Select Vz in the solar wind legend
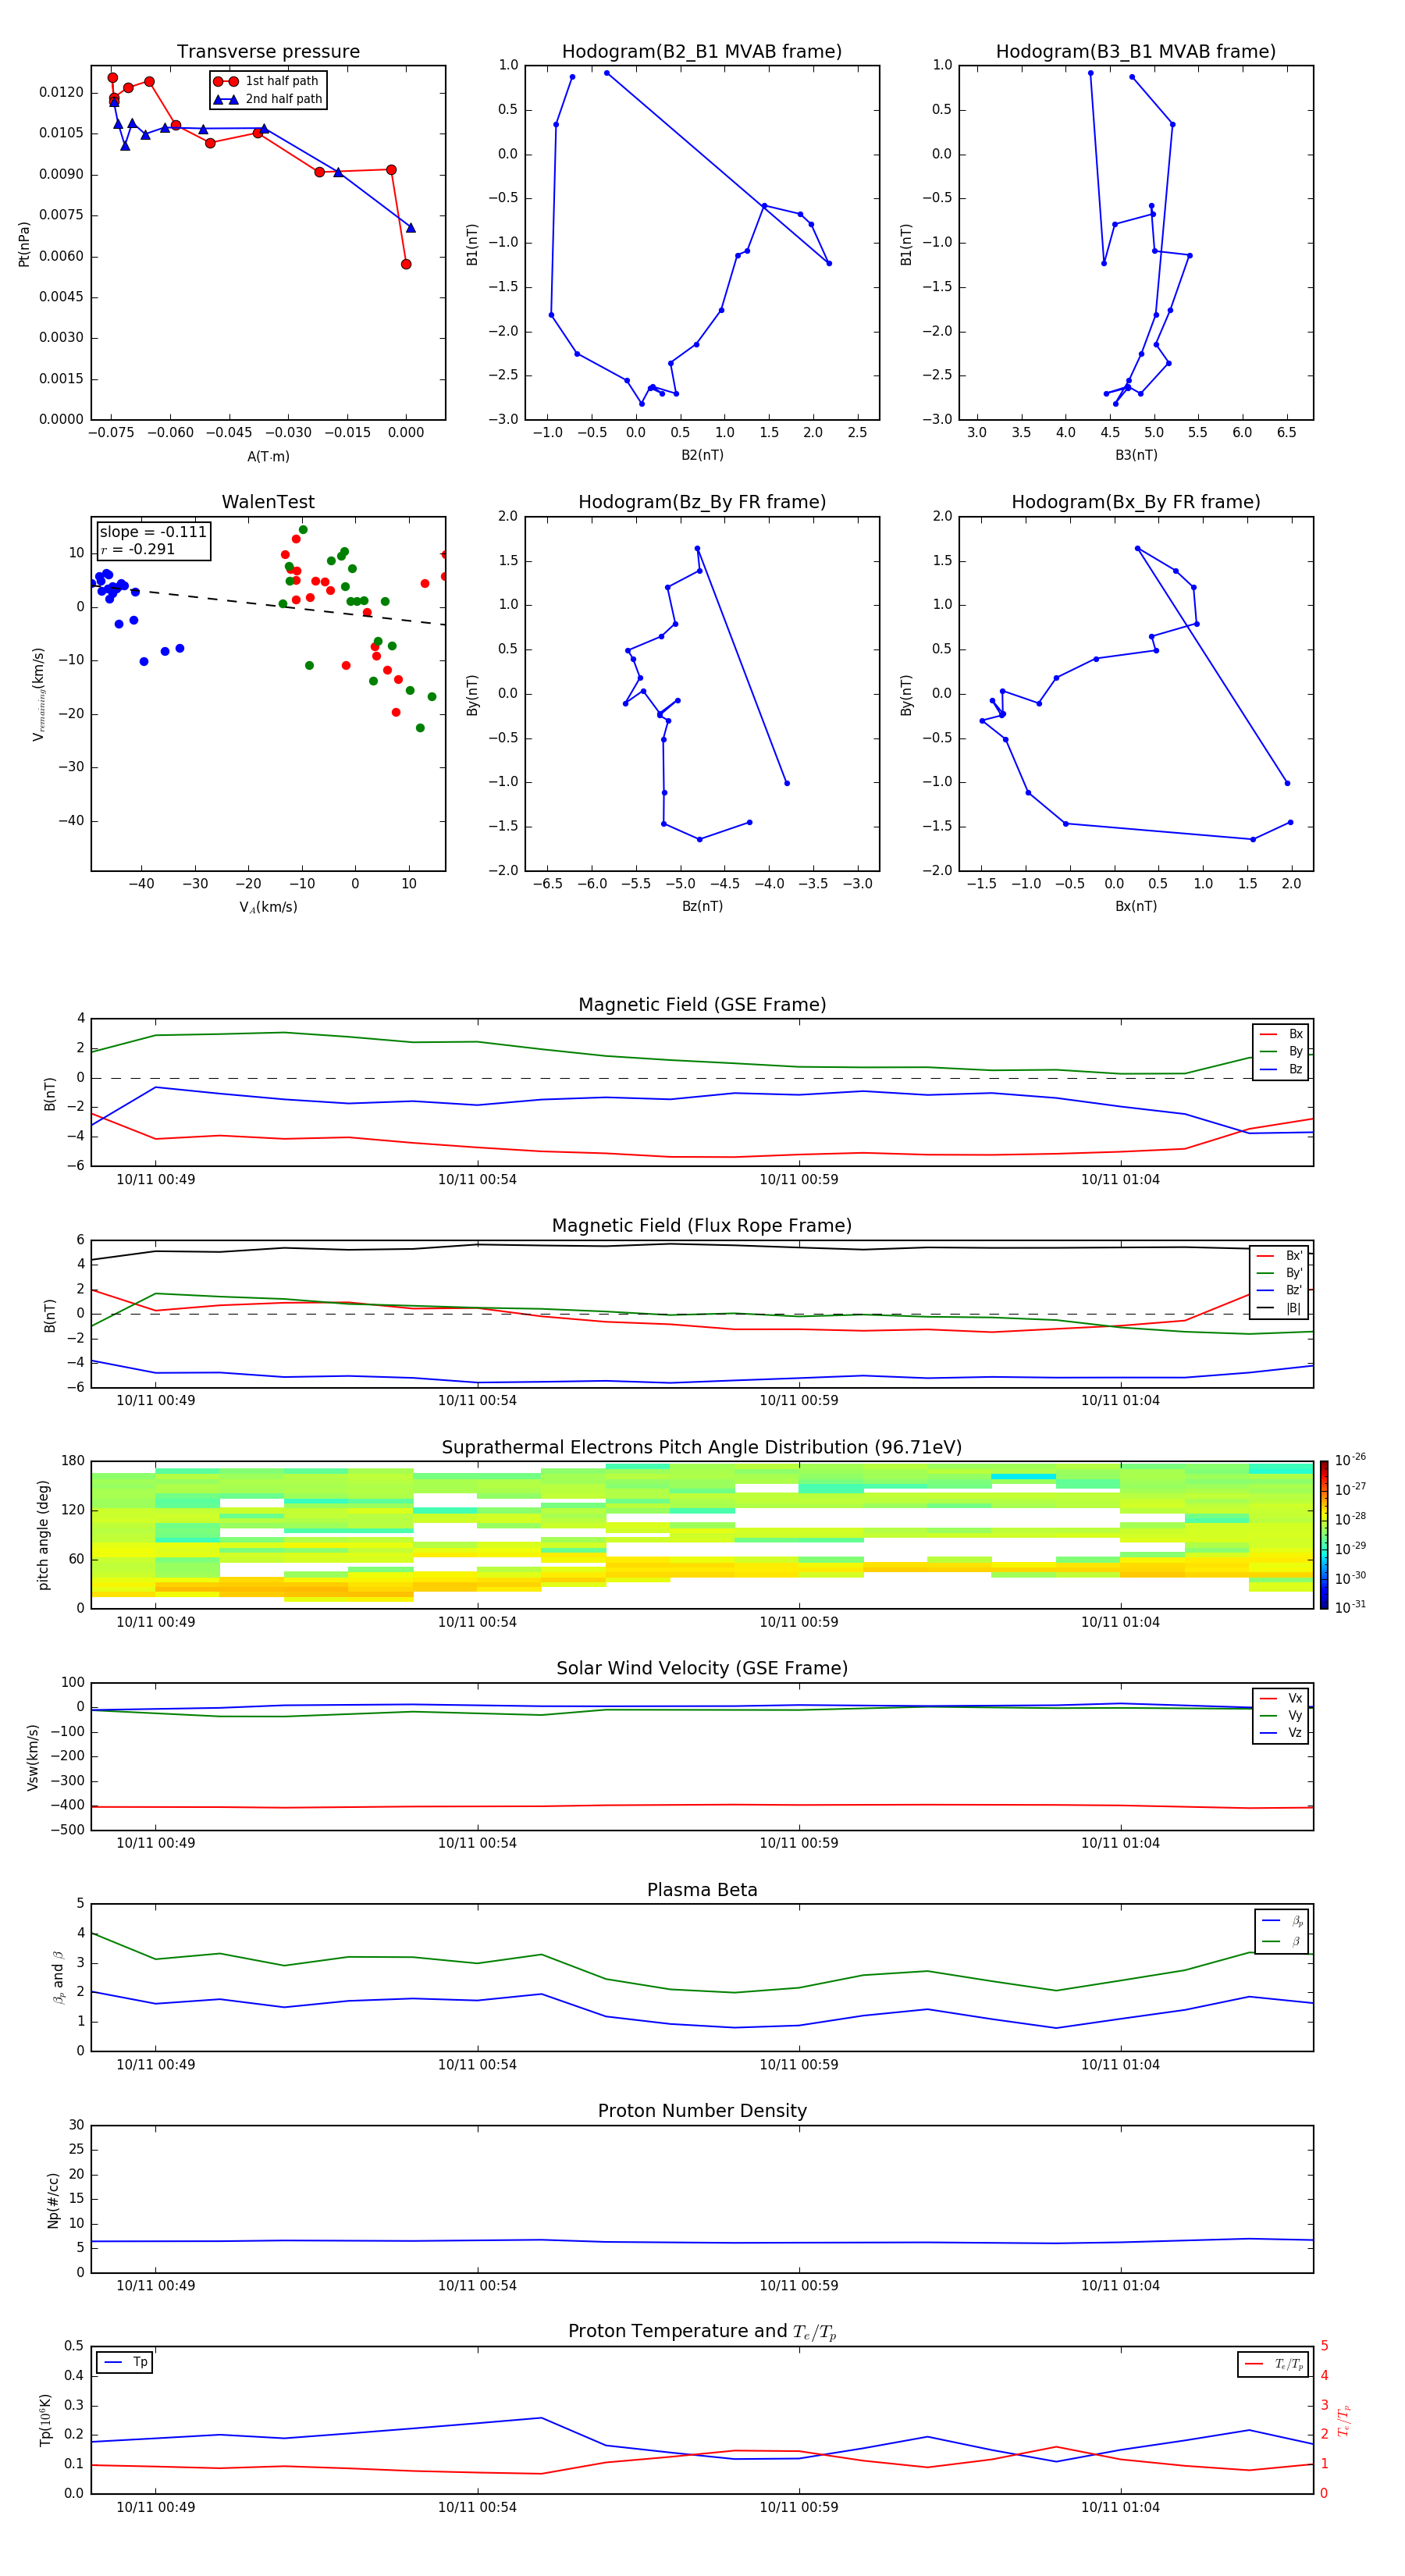Image resolution: width=1405 pixels, height=2576 pixels. [x=1281, y=1733]
